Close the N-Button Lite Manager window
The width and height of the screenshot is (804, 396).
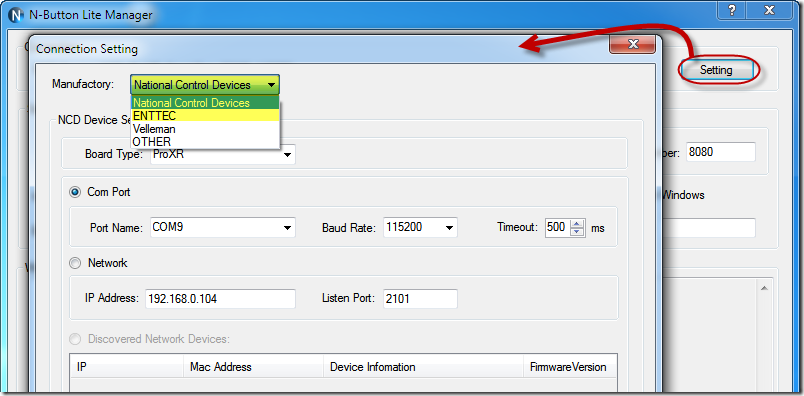tap(769, 11)
